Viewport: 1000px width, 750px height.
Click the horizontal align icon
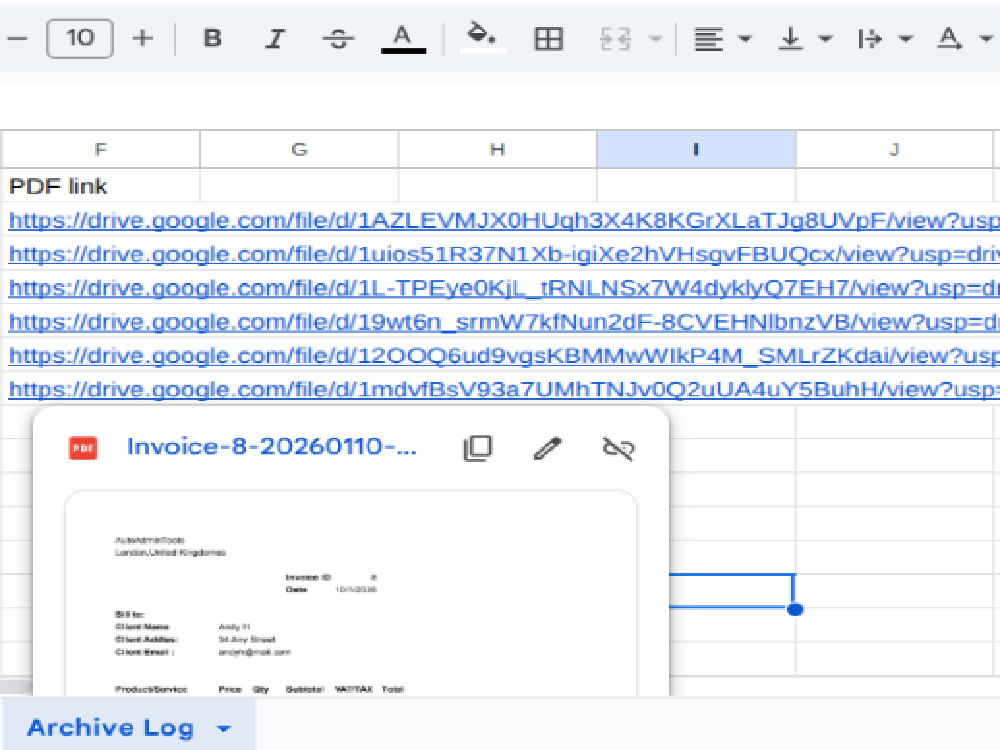pos(709,39)
